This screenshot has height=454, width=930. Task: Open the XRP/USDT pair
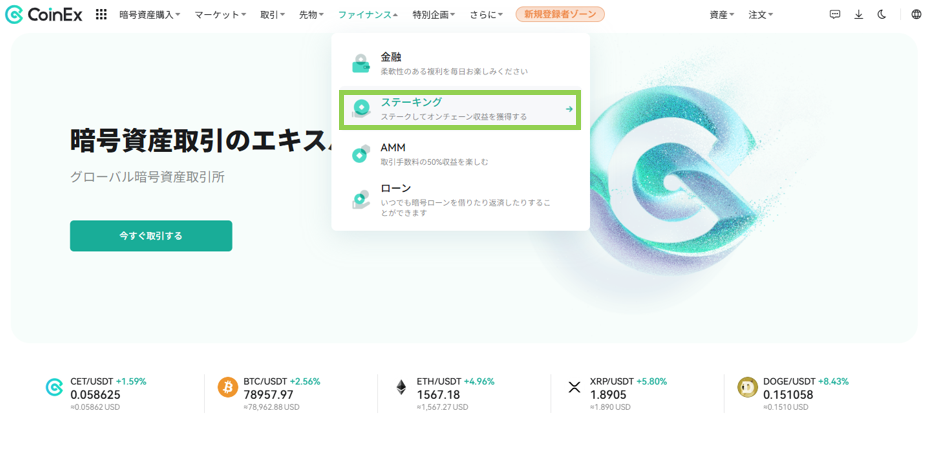click(x=612, y=381)
